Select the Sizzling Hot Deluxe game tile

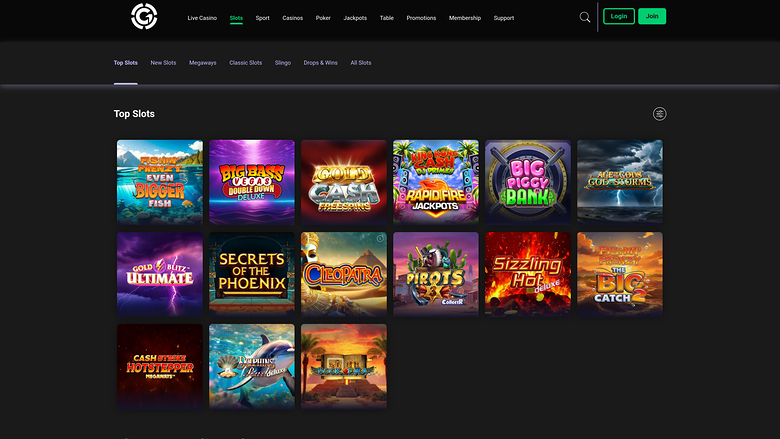528,274
